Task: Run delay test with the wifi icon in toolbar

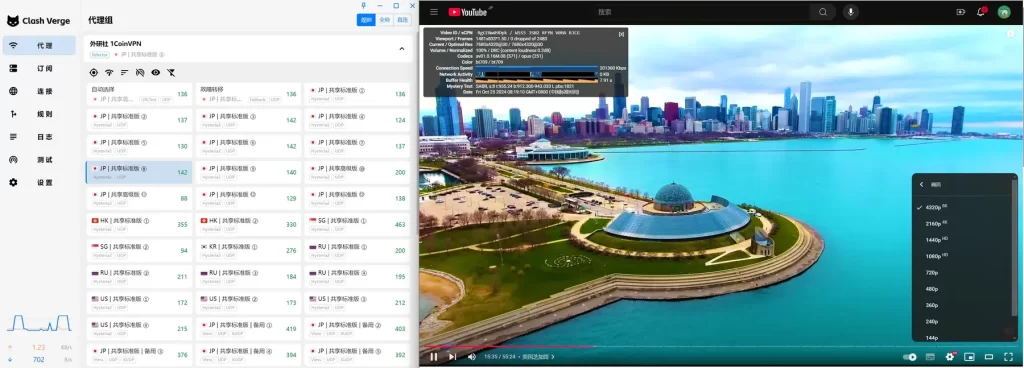Action: (x=109, y=72)
